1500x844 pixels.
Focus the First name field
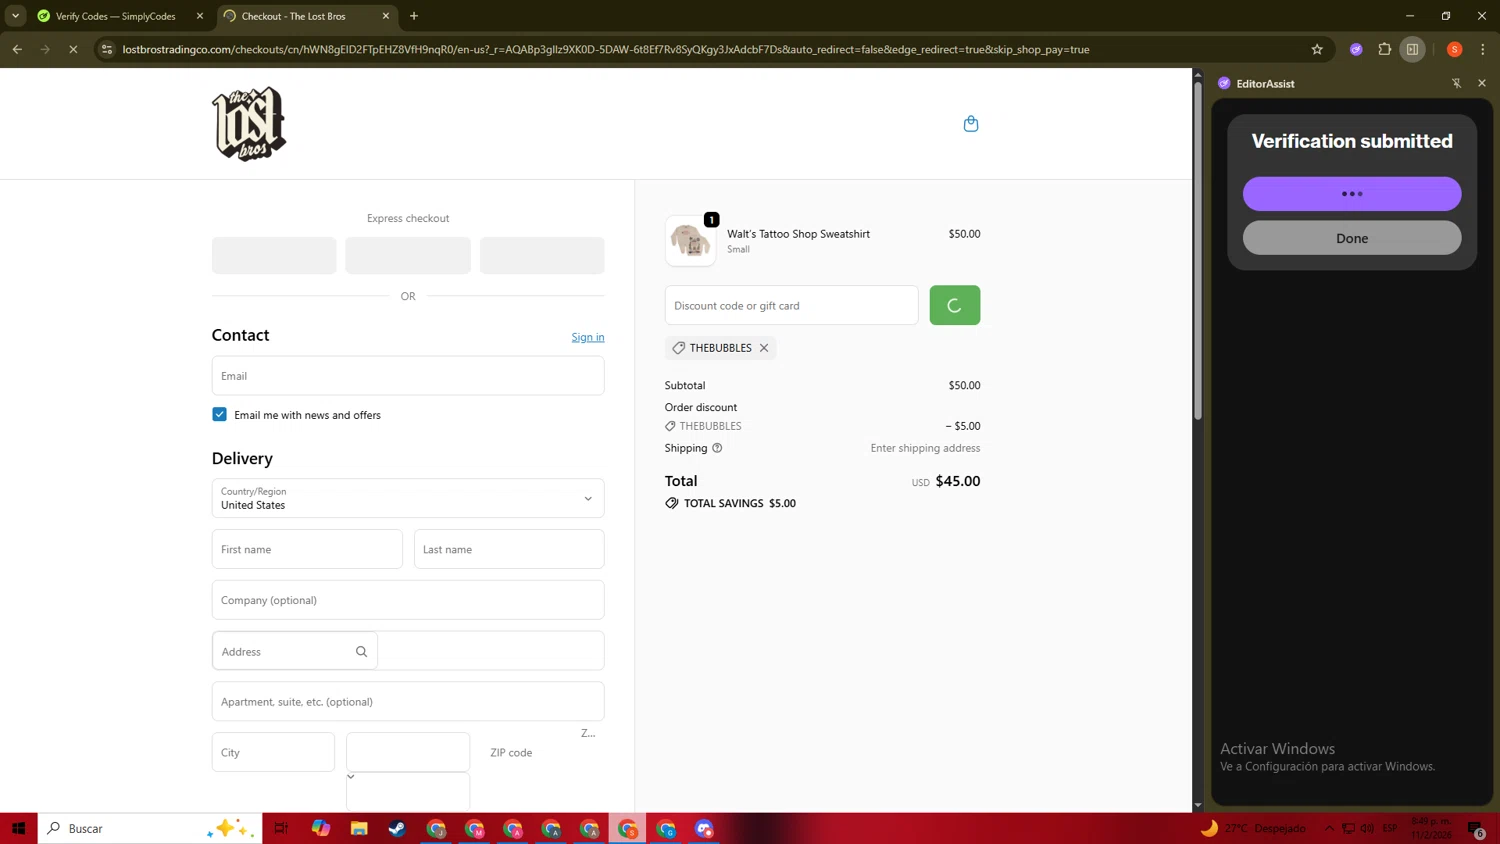[x=307, y=549]
